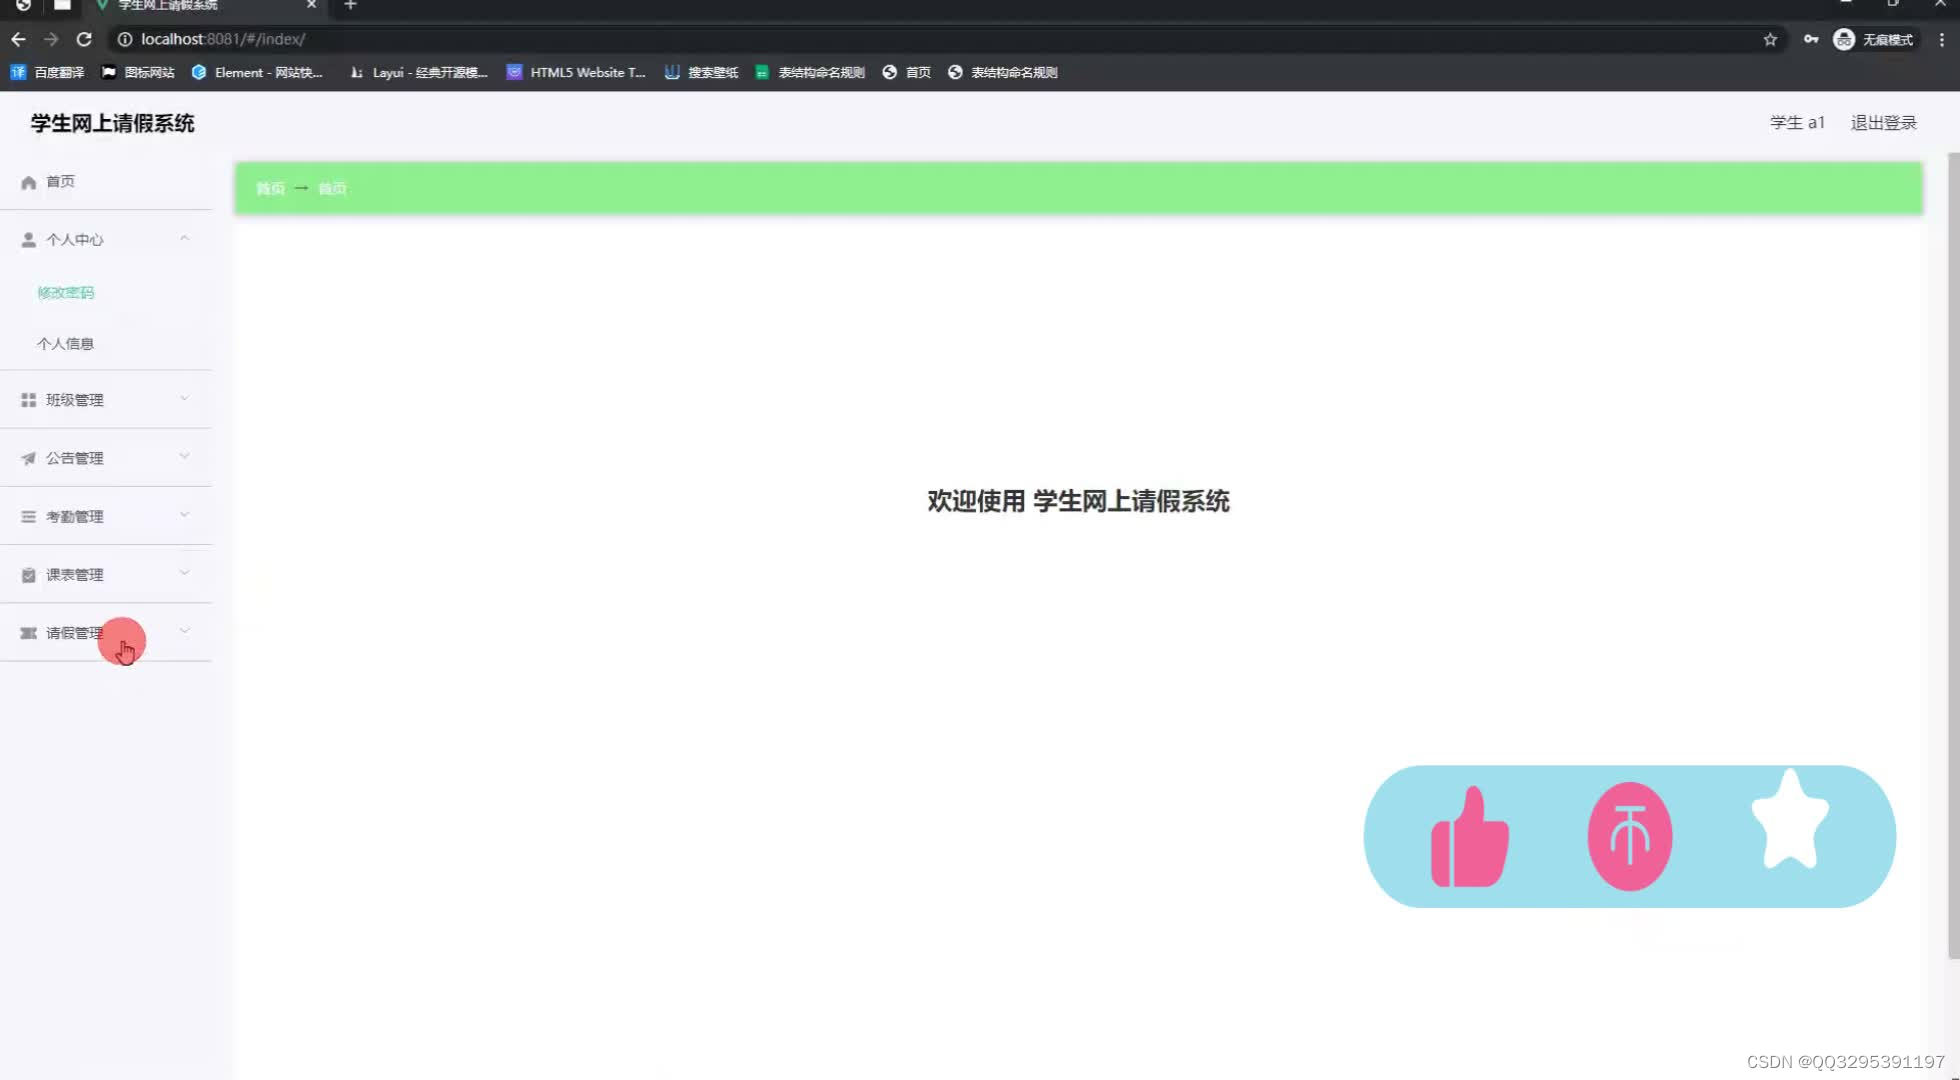Image resolution: width=1960 pixels, height=1080 pixels.
Task: Expand the 课表管理 chevron
Action: point(184,573)
